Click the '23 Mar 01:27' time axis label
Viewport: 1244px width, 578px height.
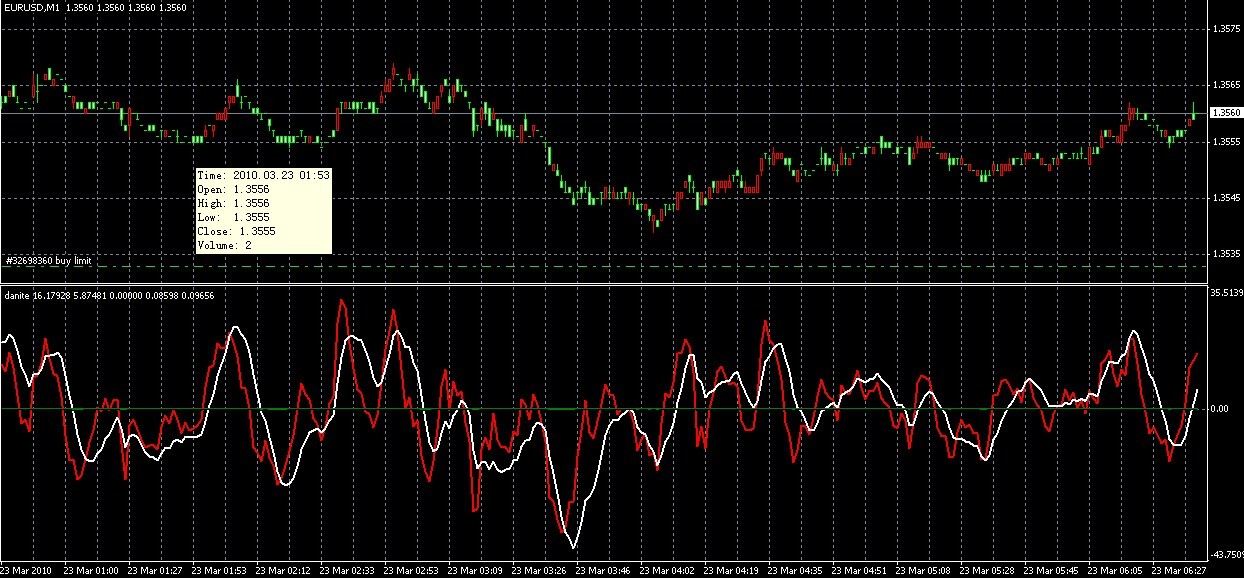tap(156, 571)
